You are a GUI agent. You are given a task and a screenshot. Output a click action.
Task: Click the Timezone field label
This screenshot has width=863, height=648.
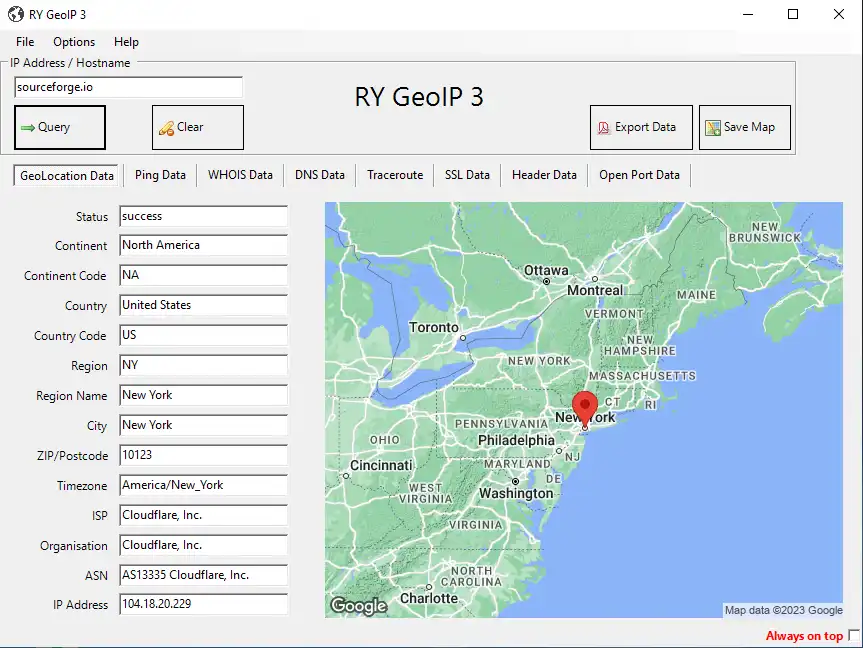pos(82,486)
